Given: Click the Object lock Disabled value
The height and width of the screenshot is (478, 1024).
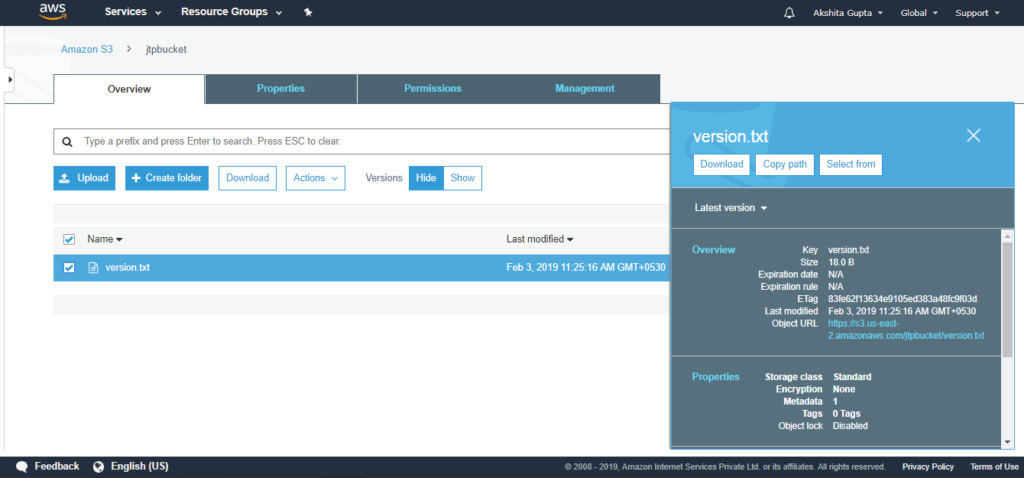Looking at the screenshot, I should [850, 426].
